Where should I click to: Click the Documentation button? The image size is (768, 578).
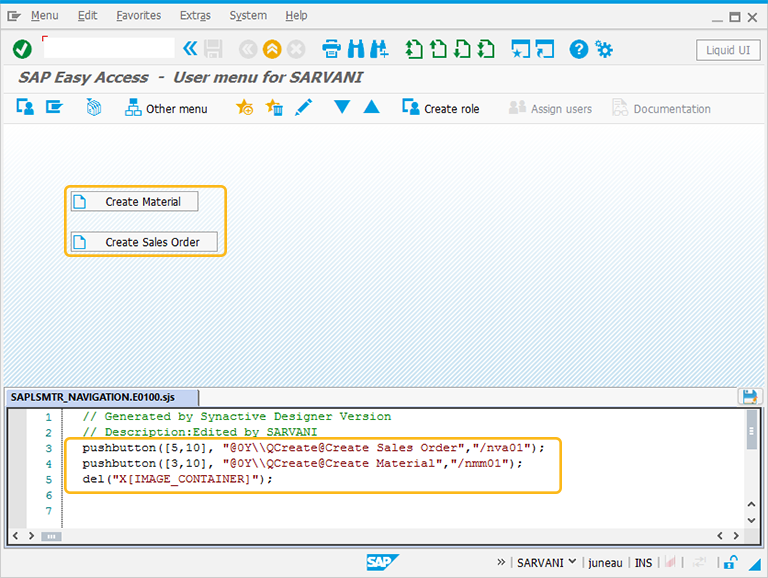(x=661, y=108)
